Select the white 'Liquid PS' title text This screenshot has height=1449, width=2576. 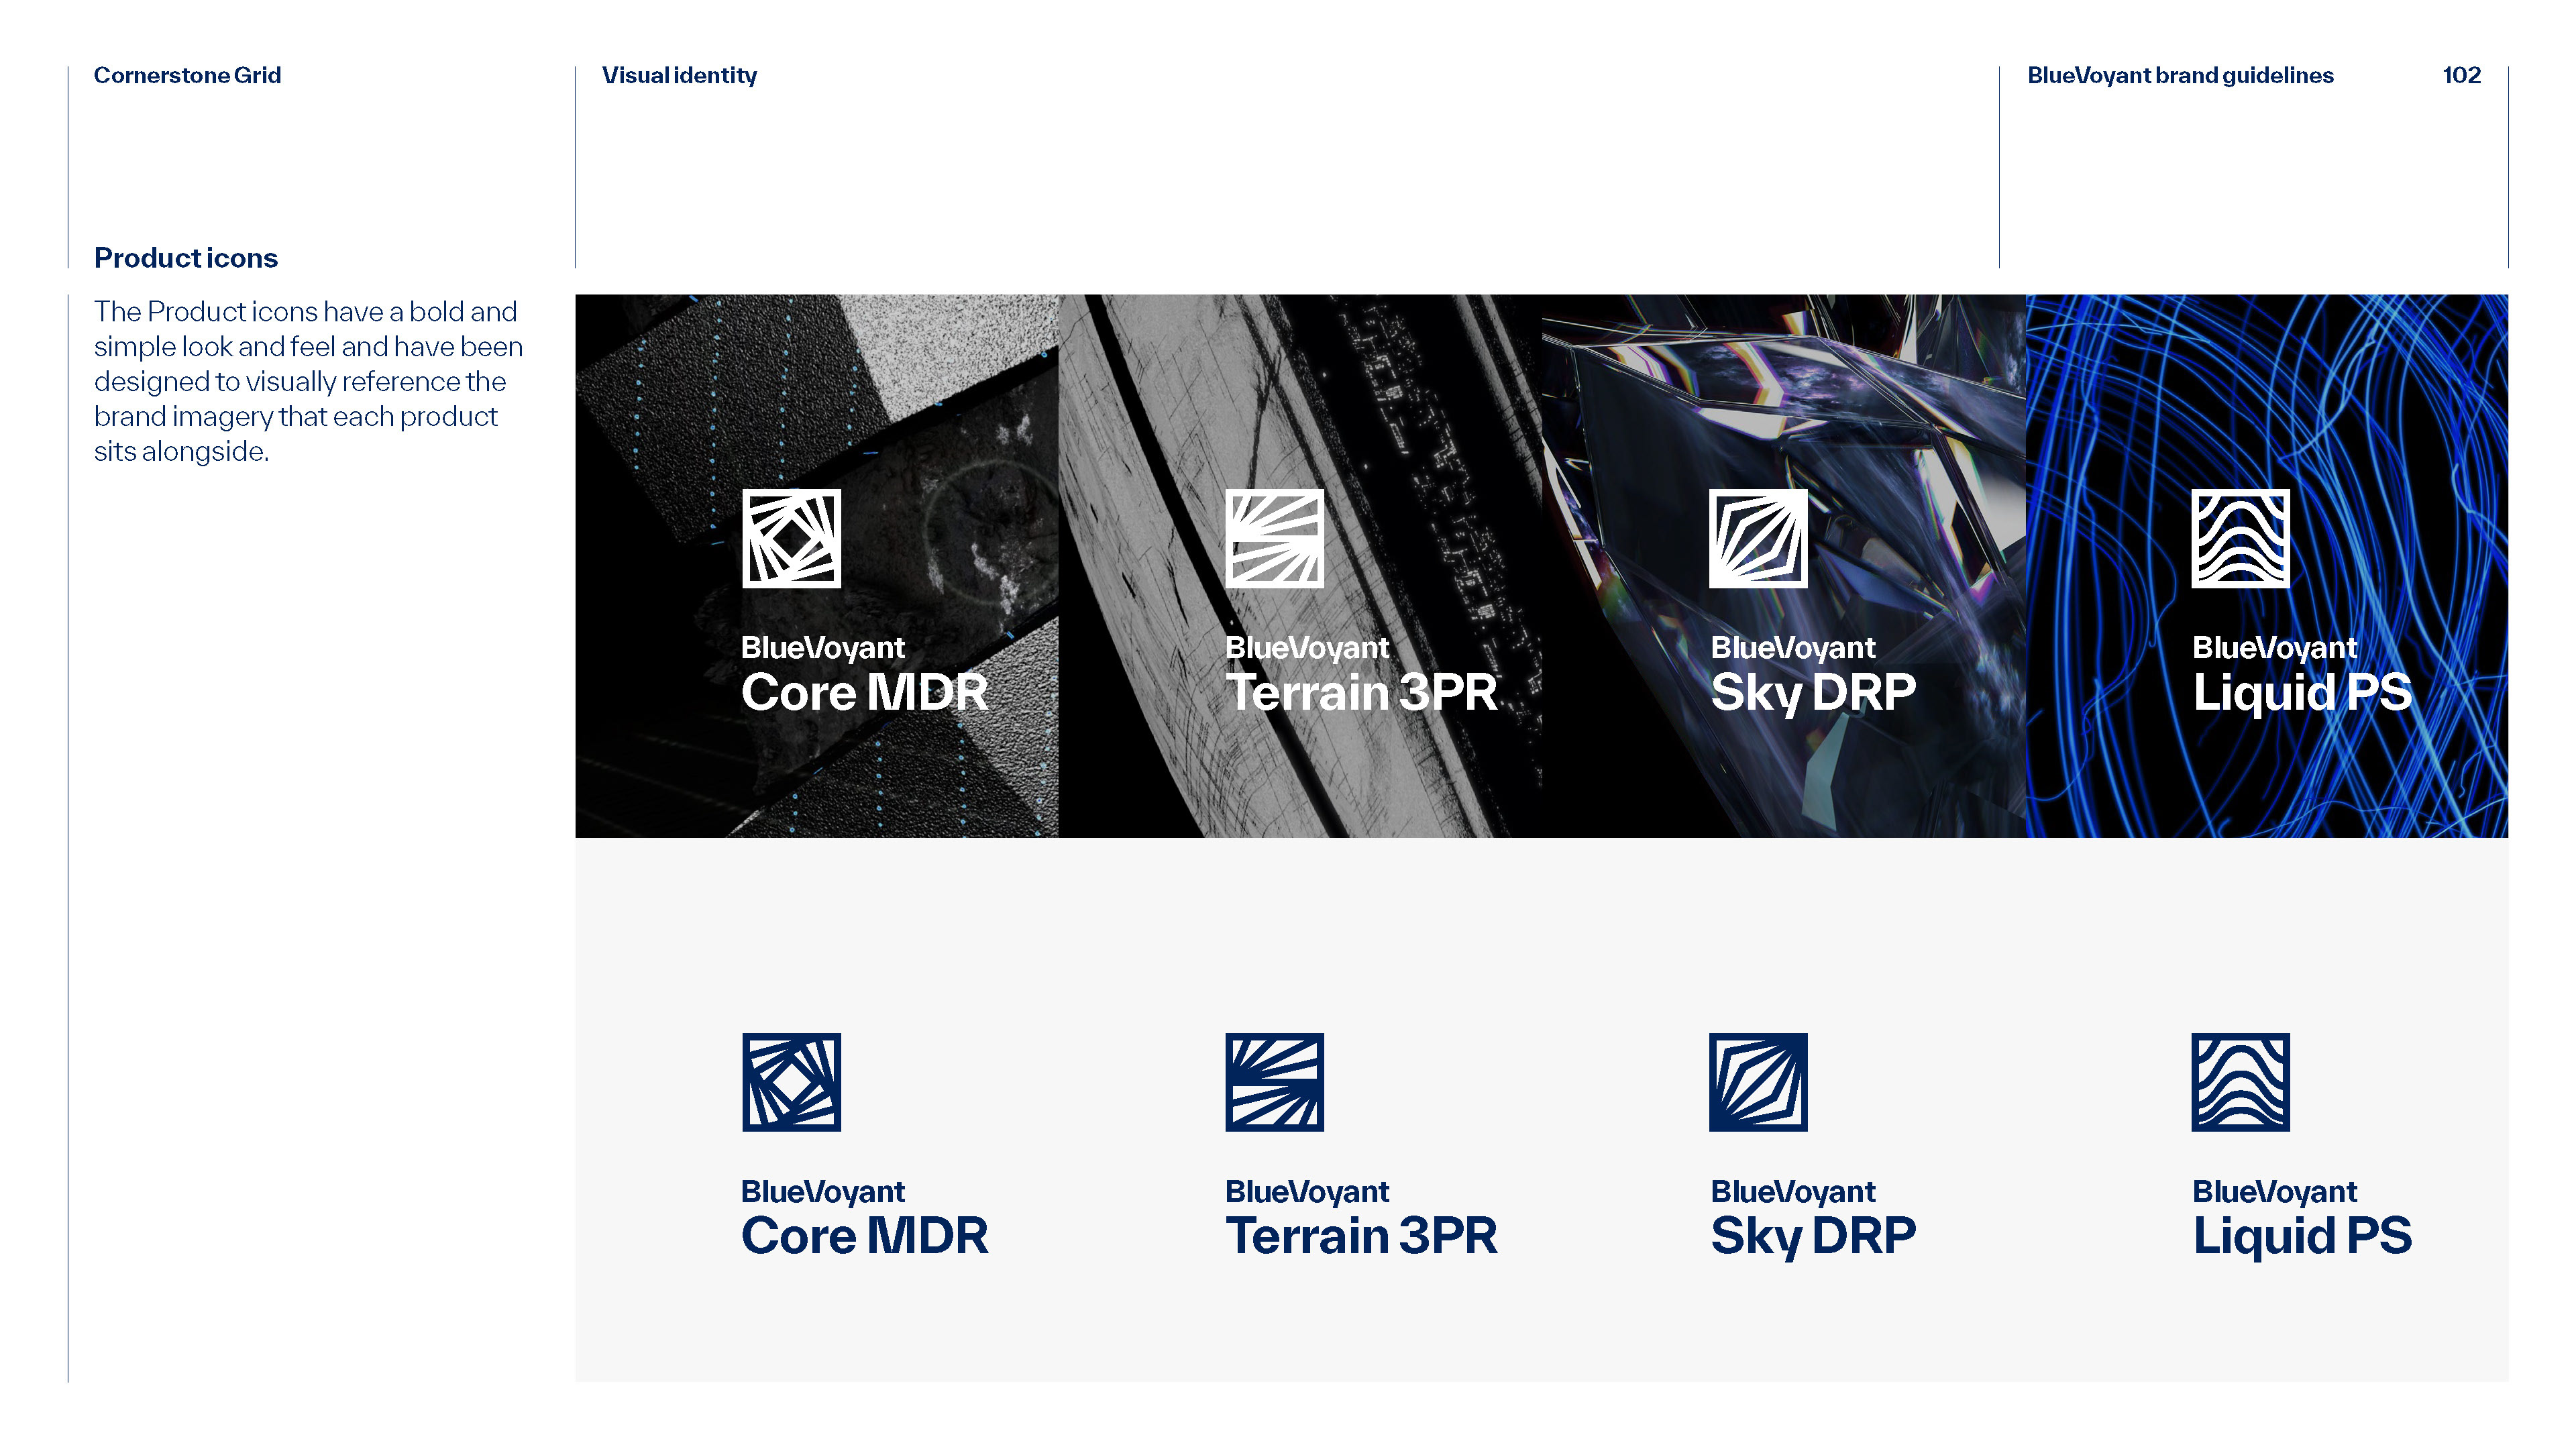(x=2302, y=694)
